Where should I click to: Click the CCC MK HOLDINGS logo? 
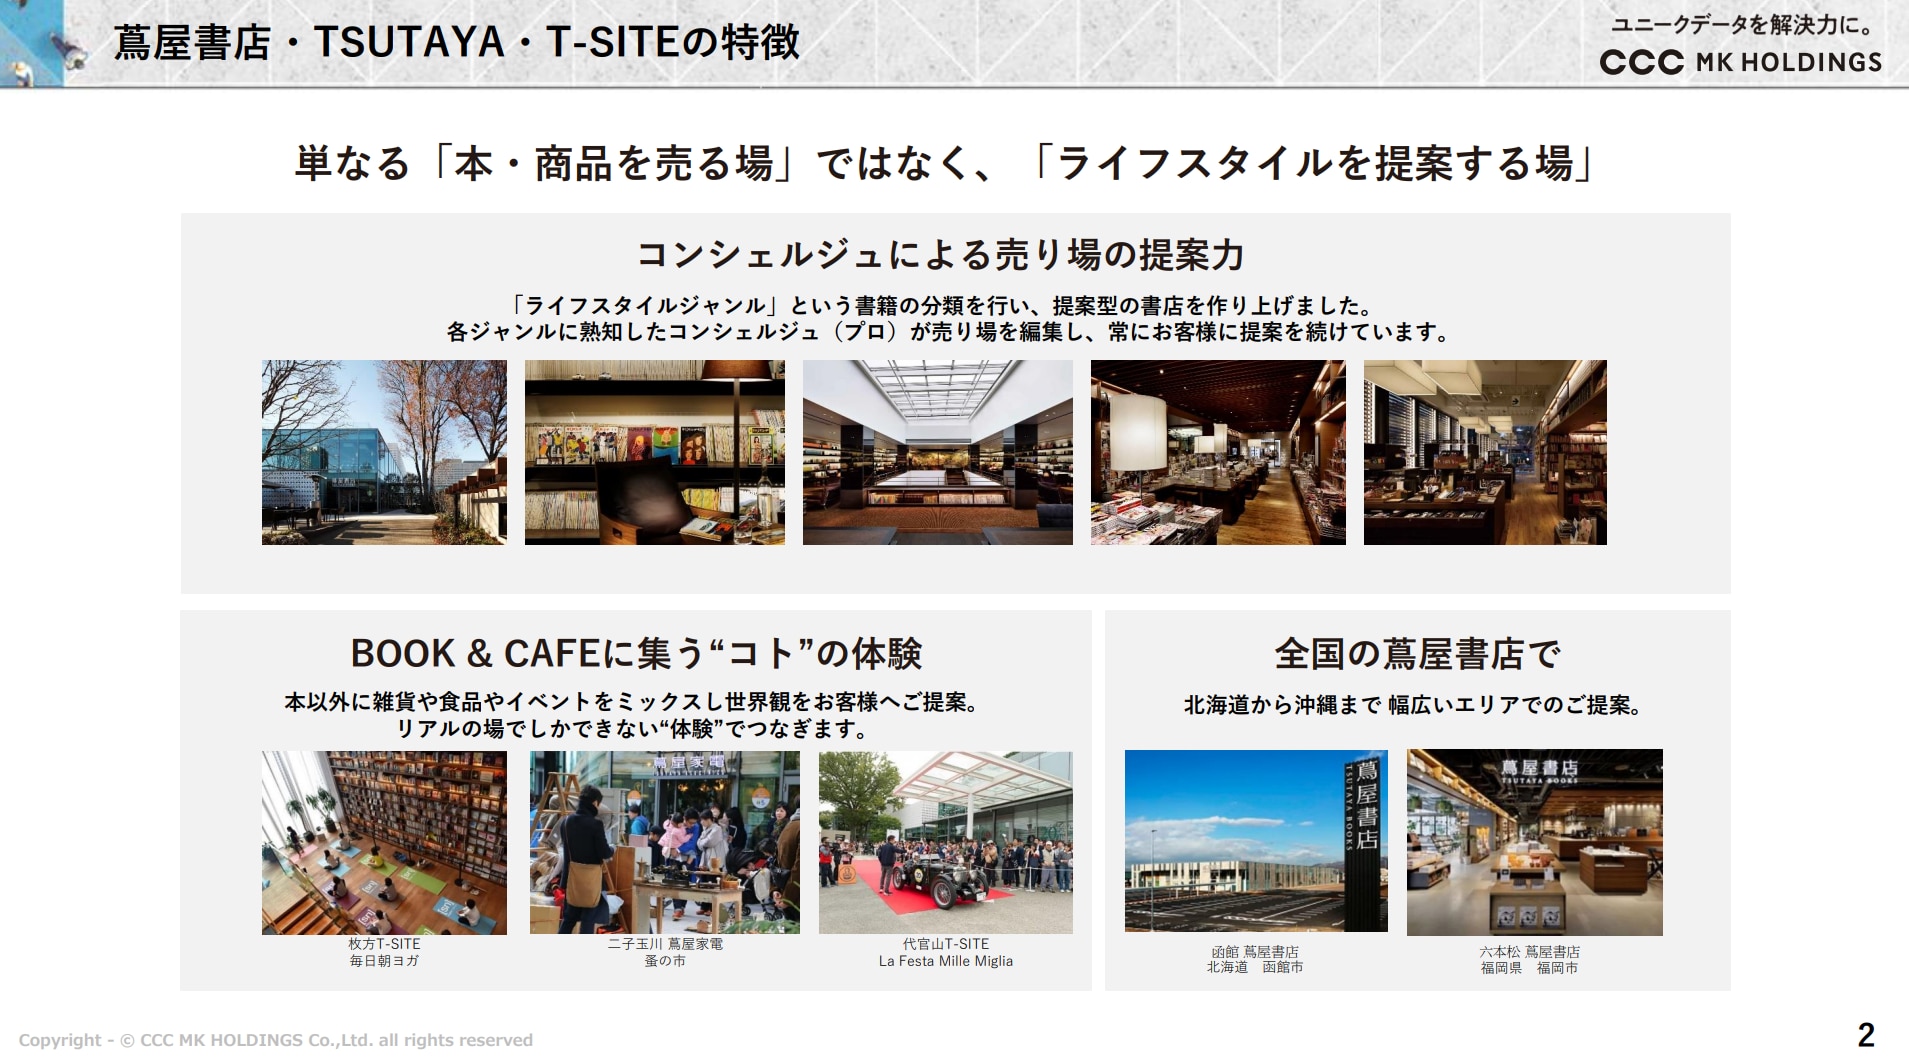1741,62
